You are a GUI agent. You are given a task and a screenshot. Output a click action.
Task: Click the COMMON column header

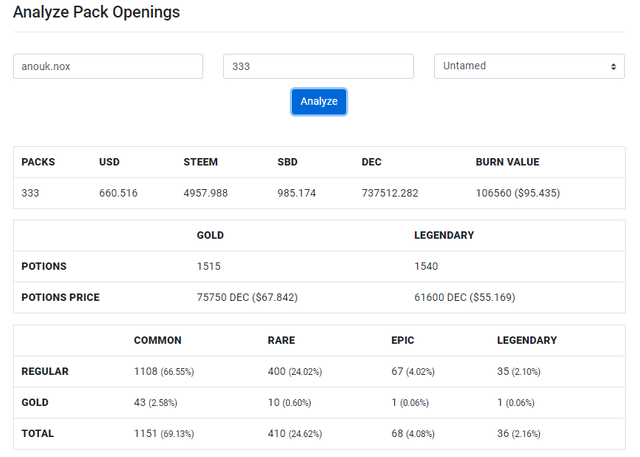[x=158, y=340]
